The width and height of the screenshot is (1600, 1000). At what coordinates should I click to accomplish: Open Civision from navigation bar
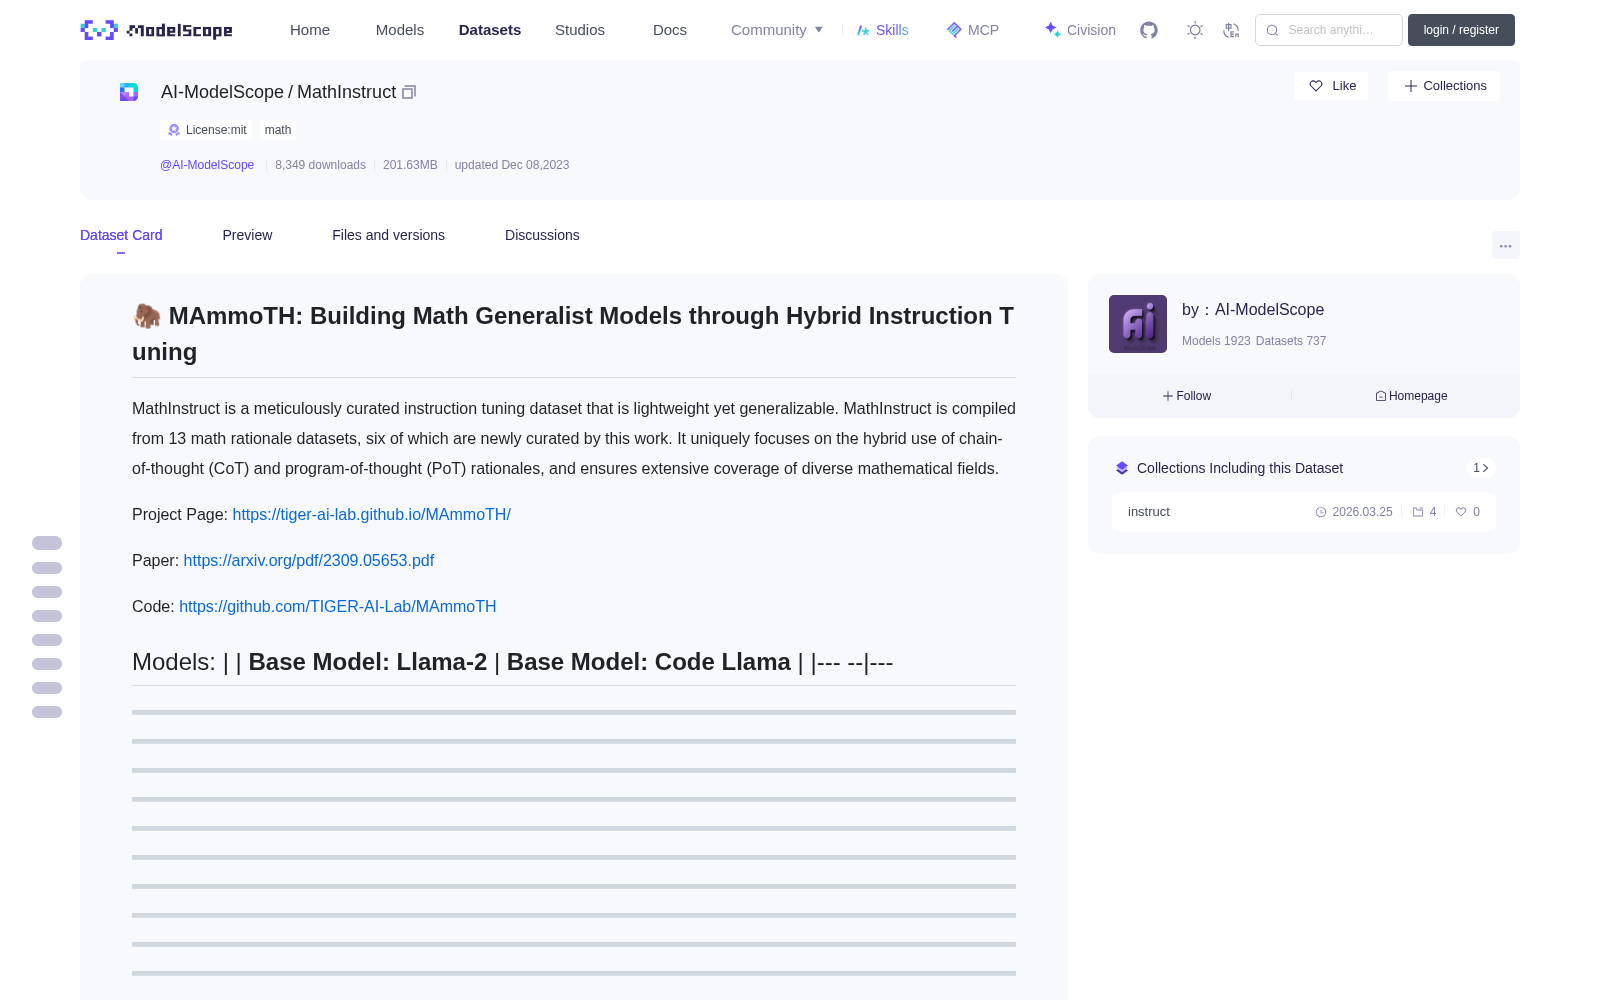[1080, 30]
